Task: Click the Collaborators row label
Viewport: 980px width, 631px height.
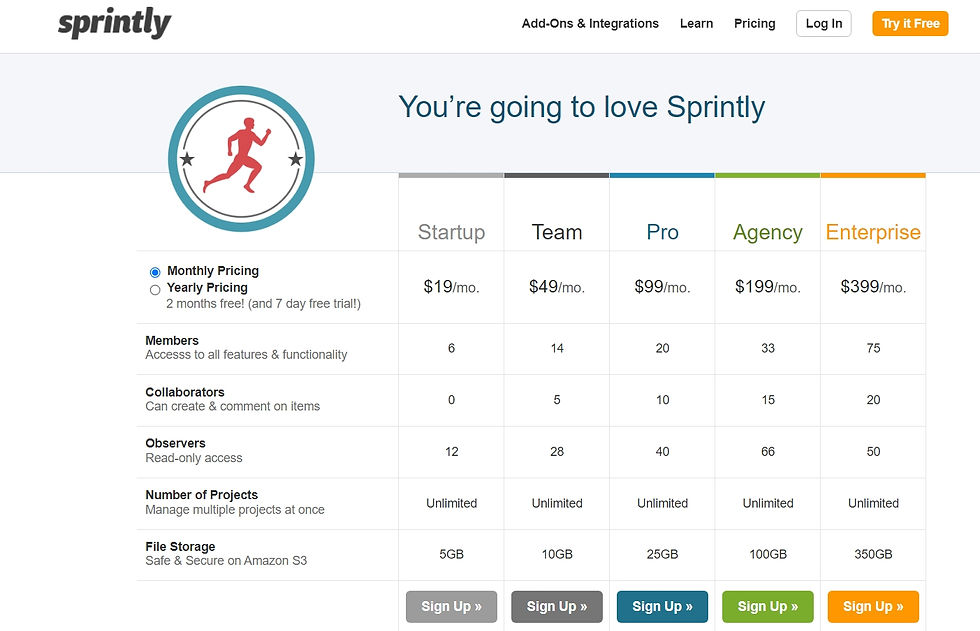Action: coord(185,392)
